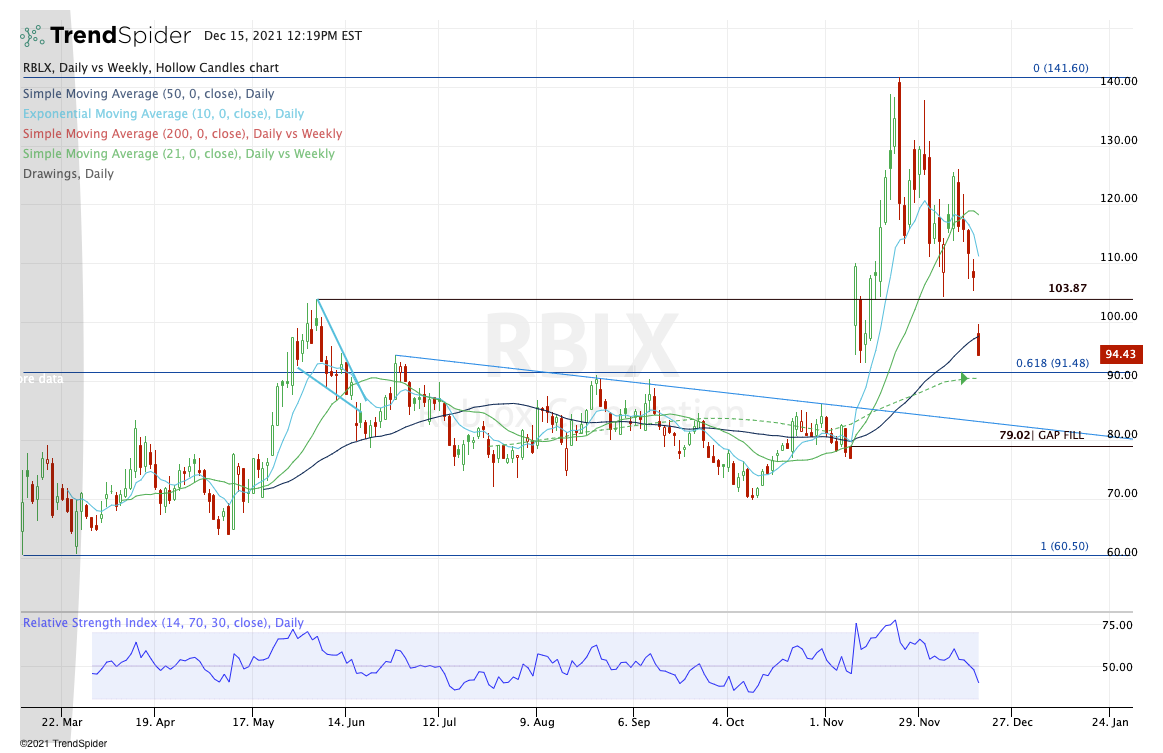The width and height of the screenshot is (1163, 753).
Task: Click the Drawings, Daily legend label
Action: click(x=68, y=174)
